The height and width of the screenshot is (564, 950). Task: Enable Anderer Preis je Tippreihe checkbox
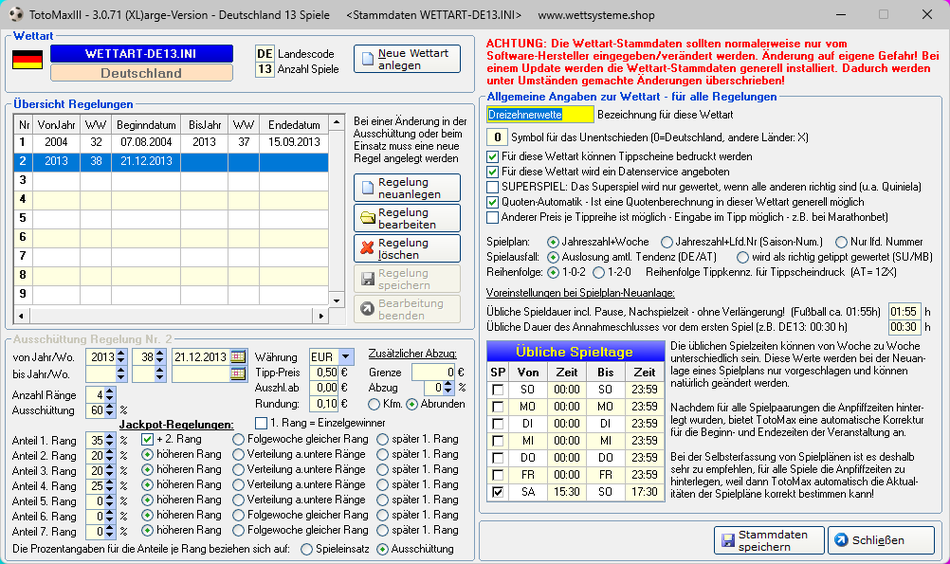click(x=493, y=217)
